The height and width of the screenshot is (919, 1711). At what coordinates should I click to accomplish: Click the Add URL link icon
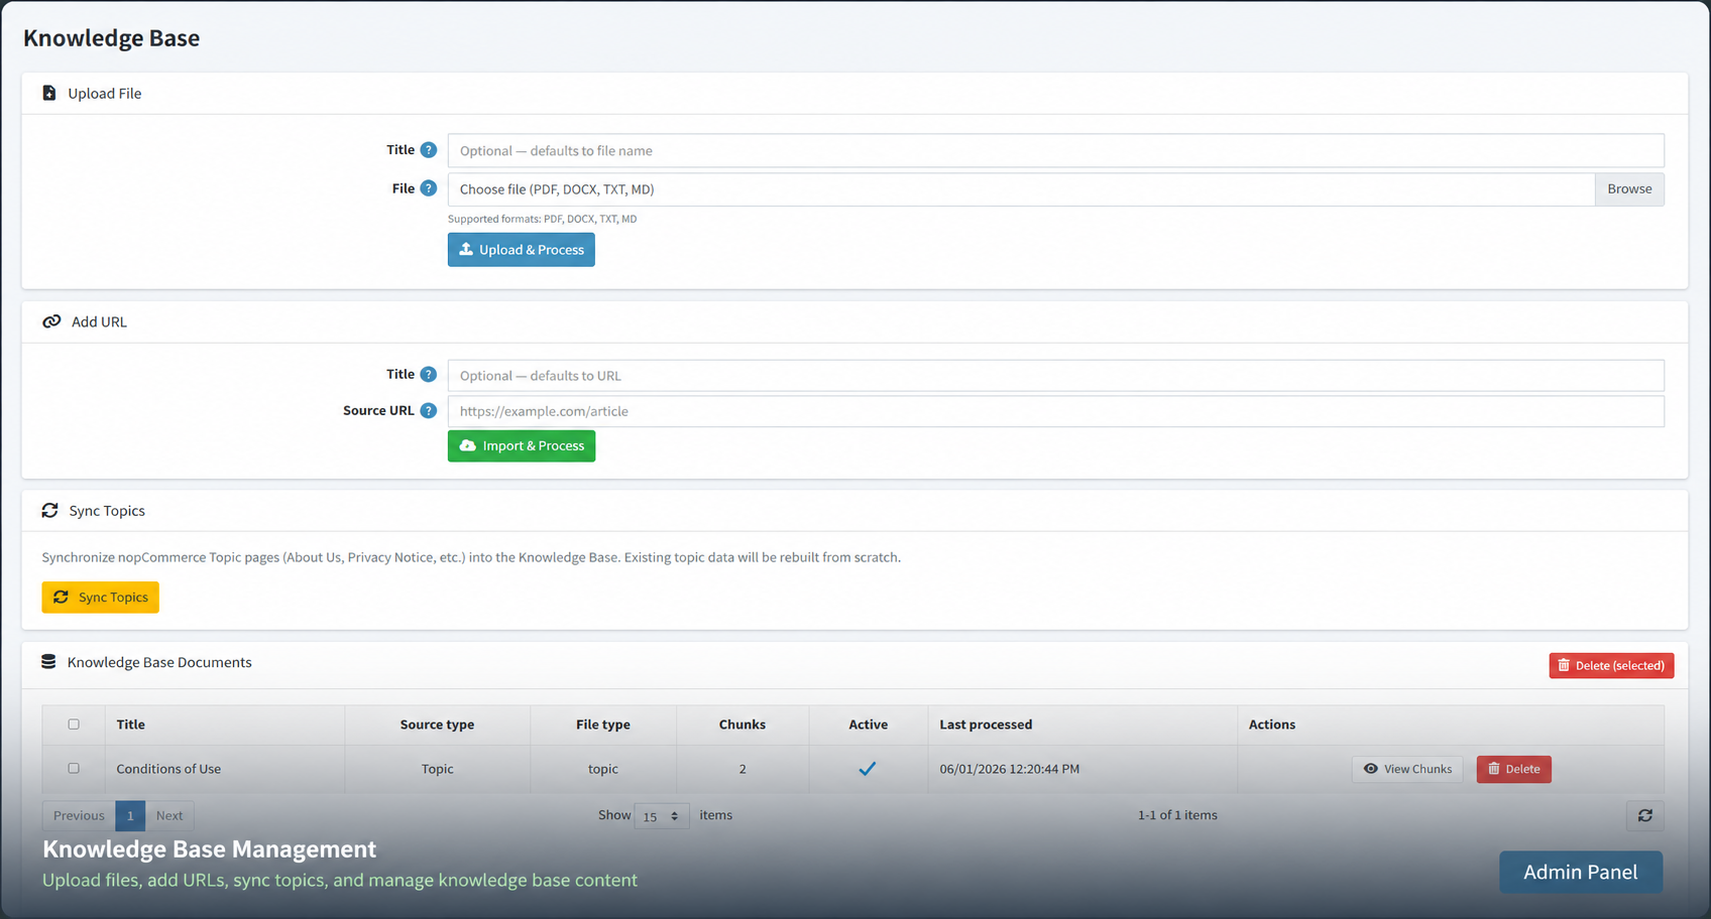51,322
